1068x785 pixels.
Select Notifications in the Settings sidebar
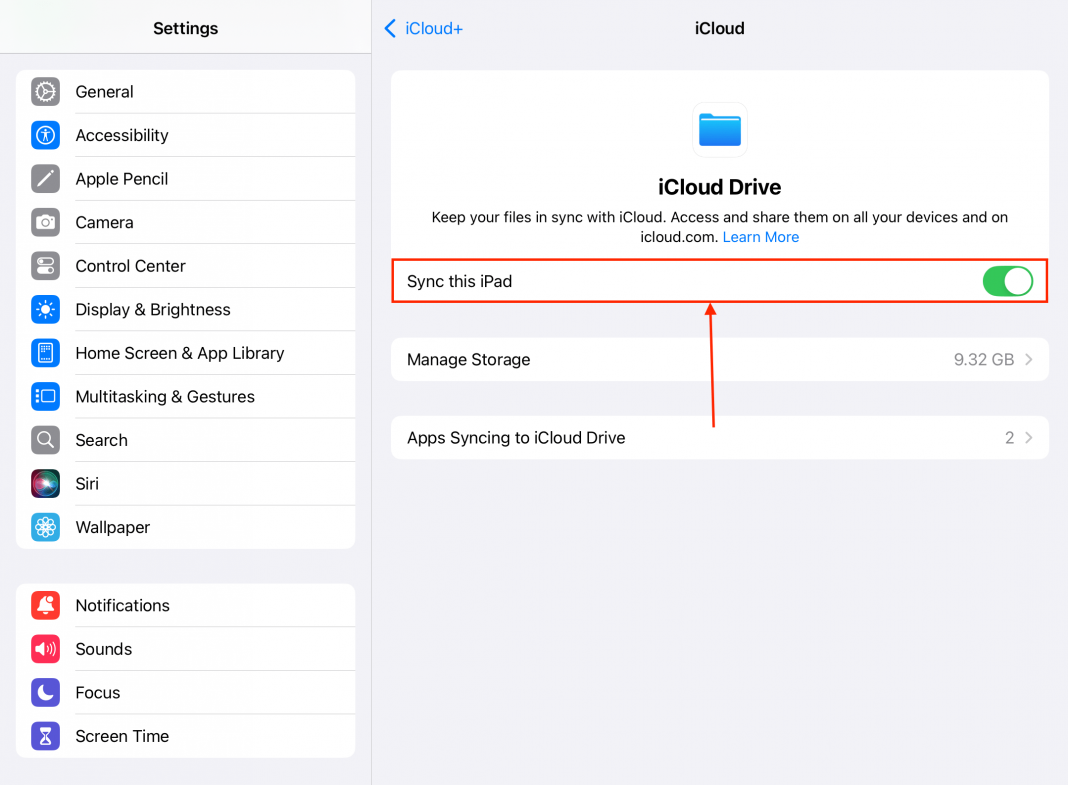coord(122,605)
